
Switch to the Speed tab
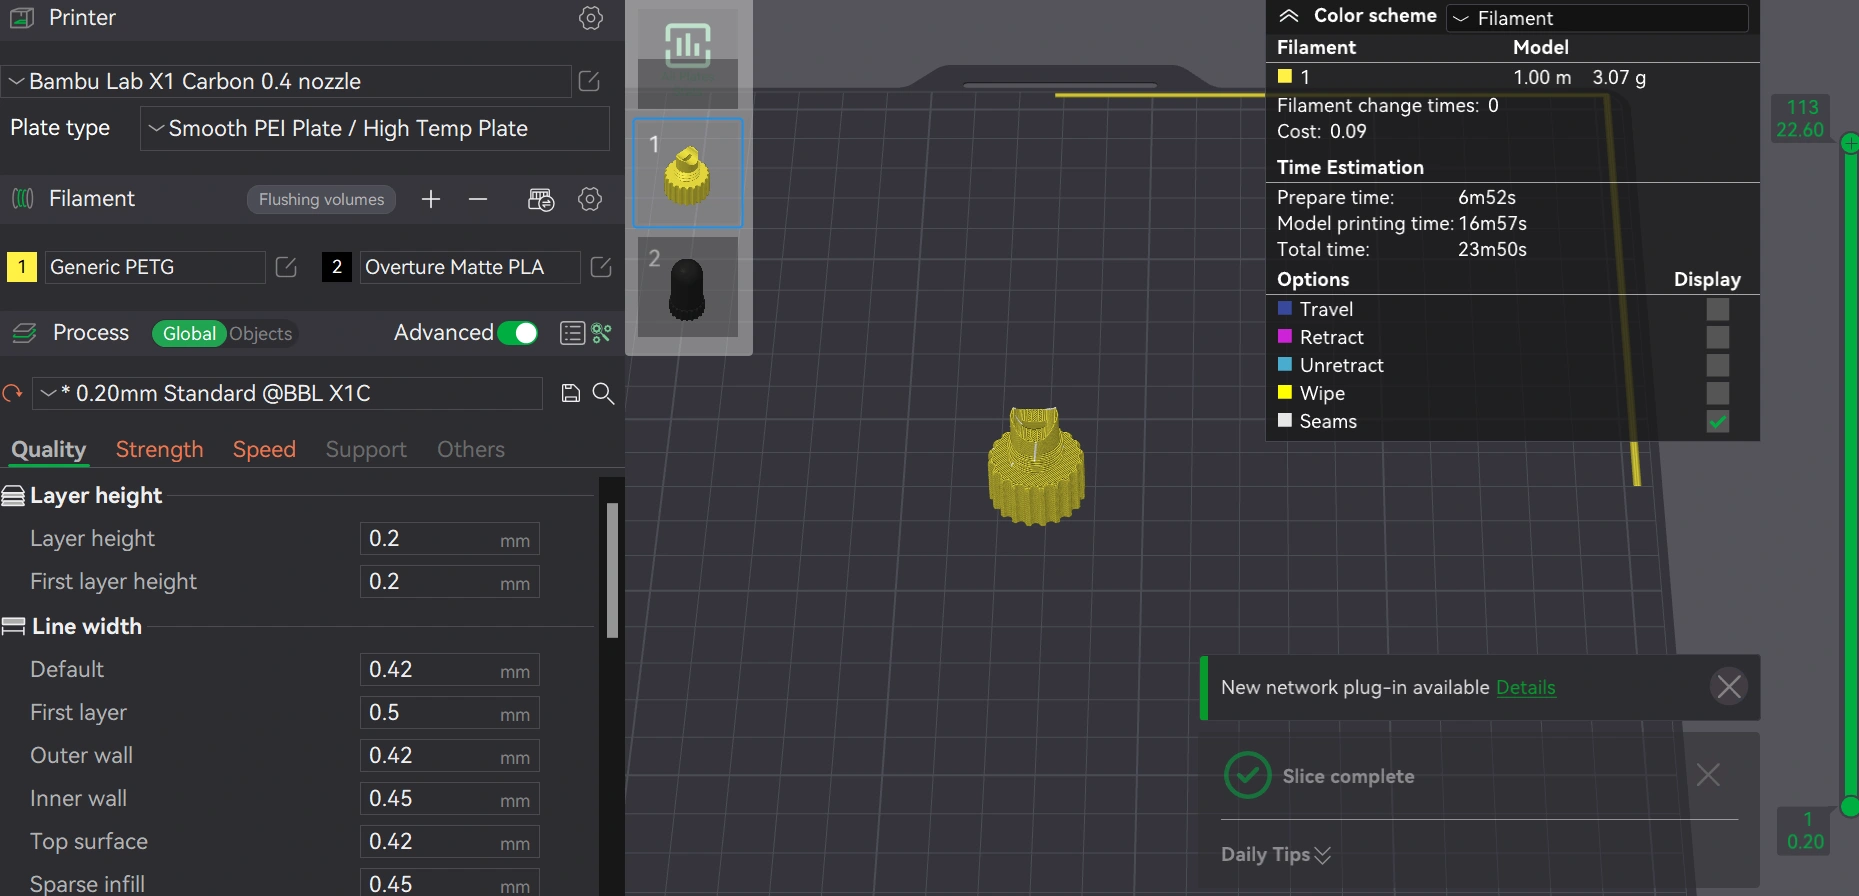coord(264,450)
